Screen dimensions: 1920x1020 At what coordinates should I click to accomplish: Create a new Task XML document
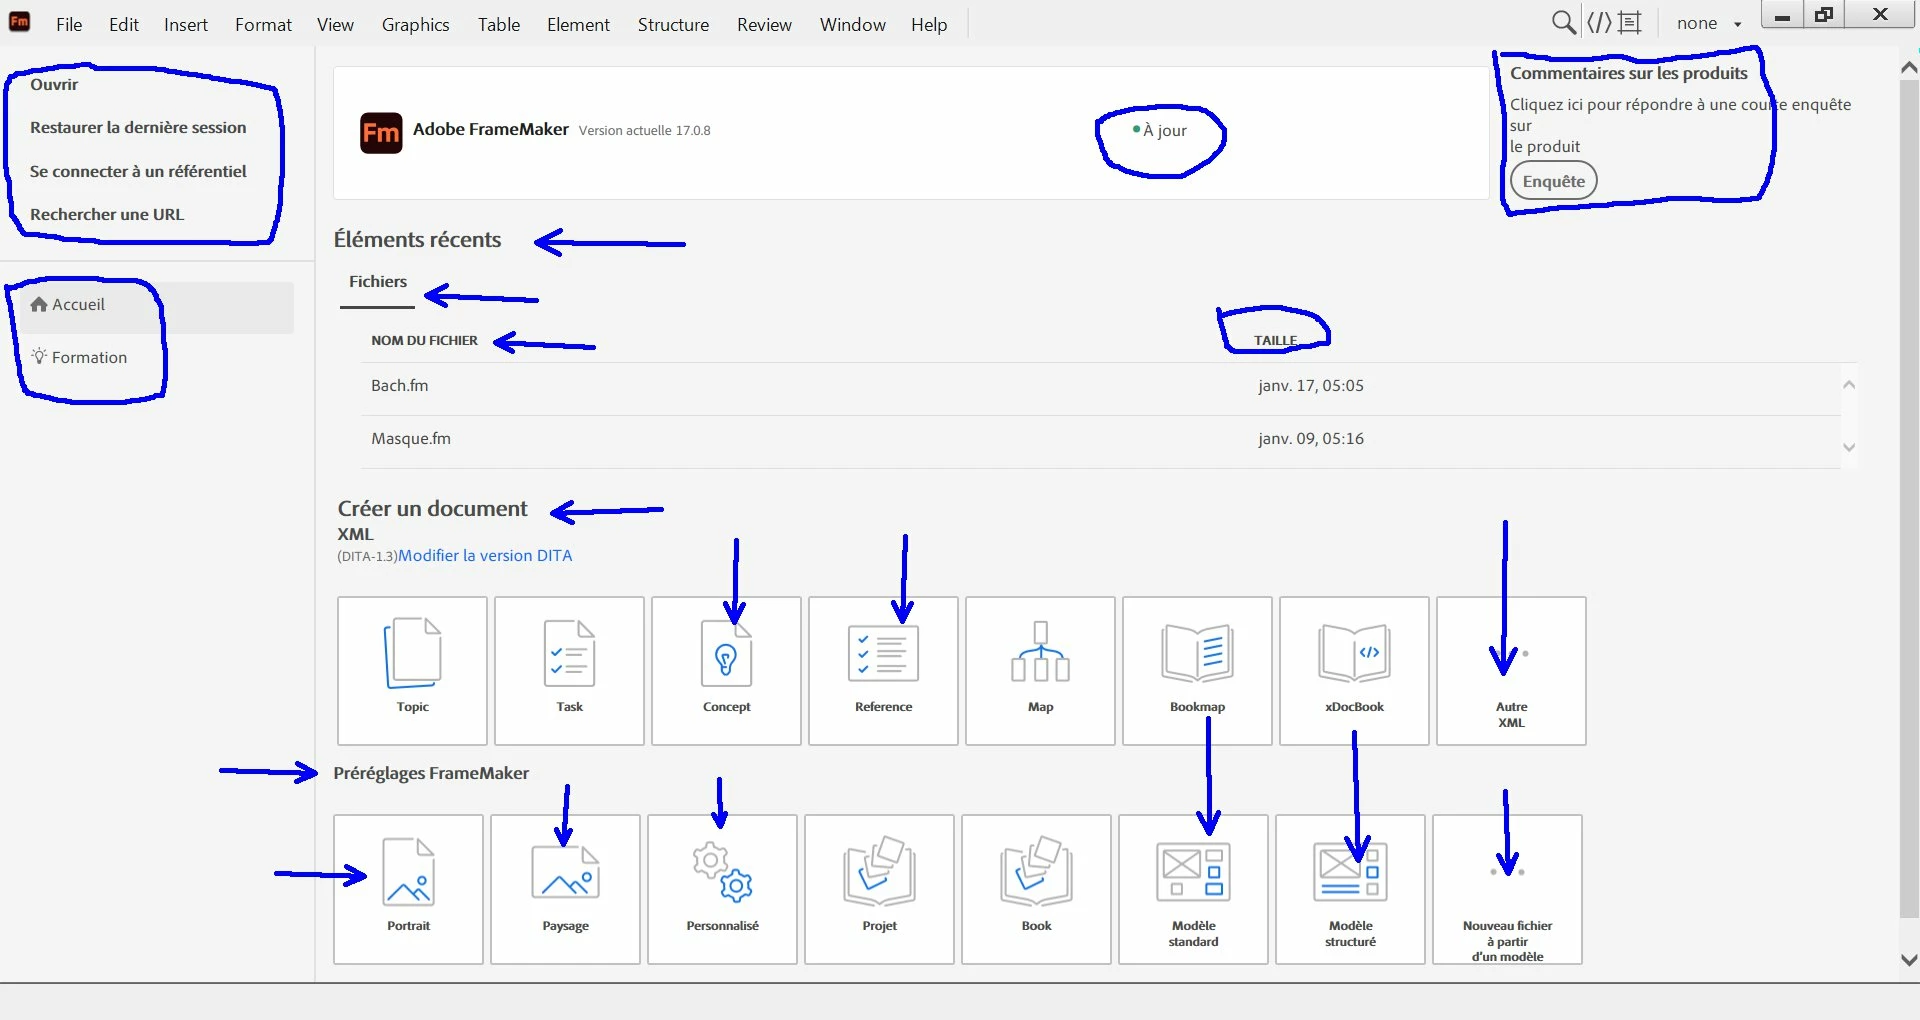569,670
